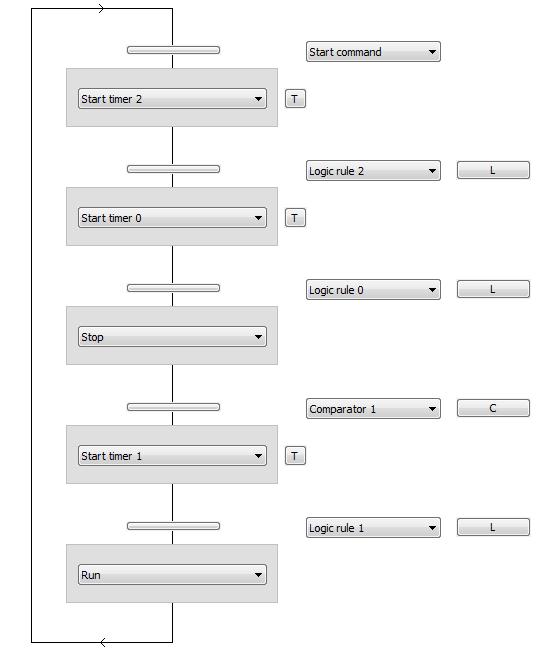Open the Start timer 2 action dropdown
Image resolution: width=550 pixels, height=656 pixels.
[x=172, y=99]
